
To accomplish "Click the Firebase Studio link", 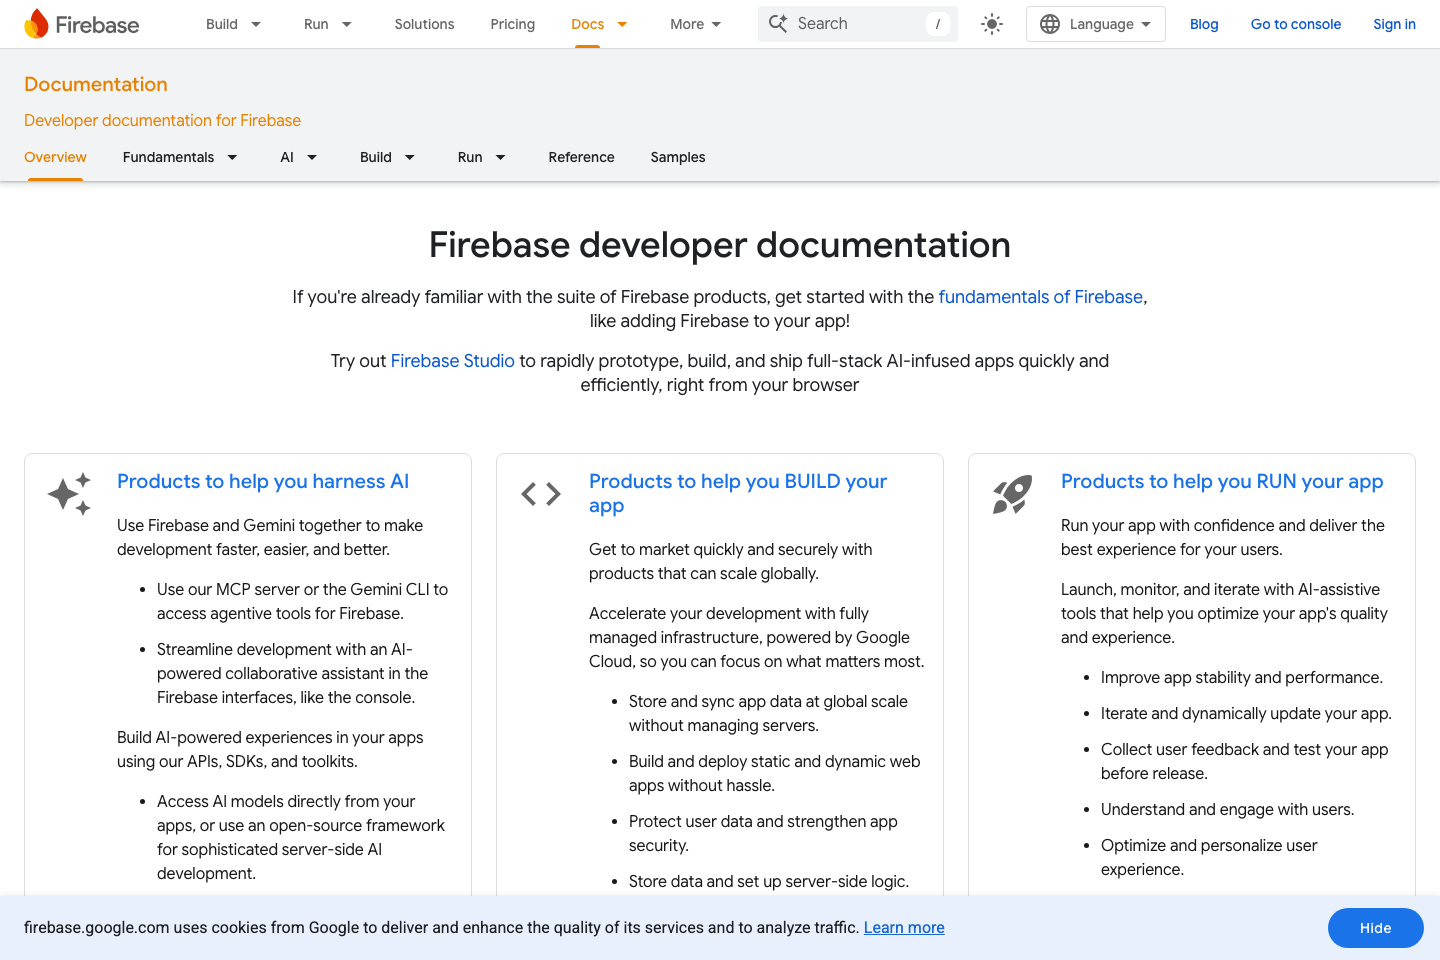I will pos(452,361).
